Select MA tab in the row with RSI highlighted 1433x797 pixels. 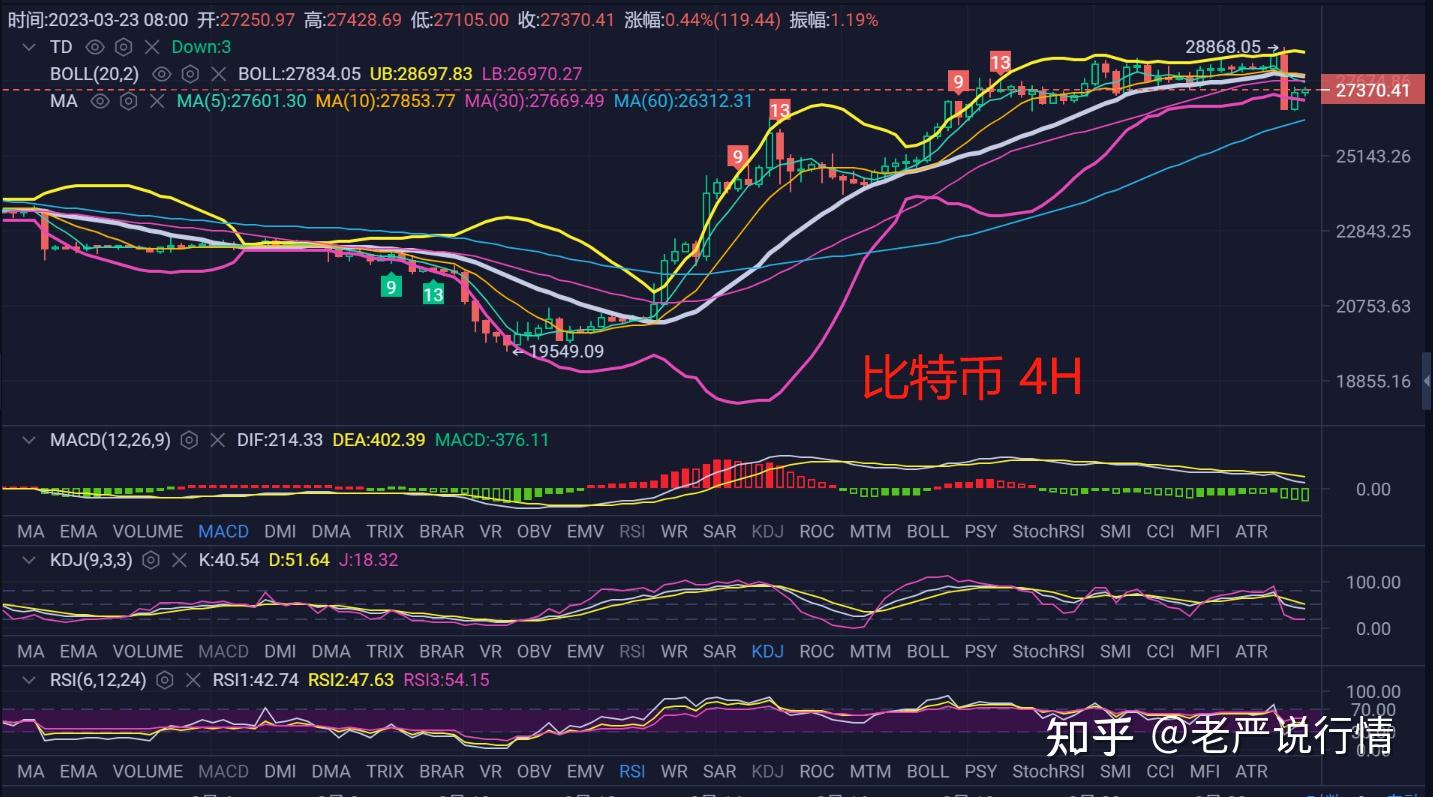[31, 771]
